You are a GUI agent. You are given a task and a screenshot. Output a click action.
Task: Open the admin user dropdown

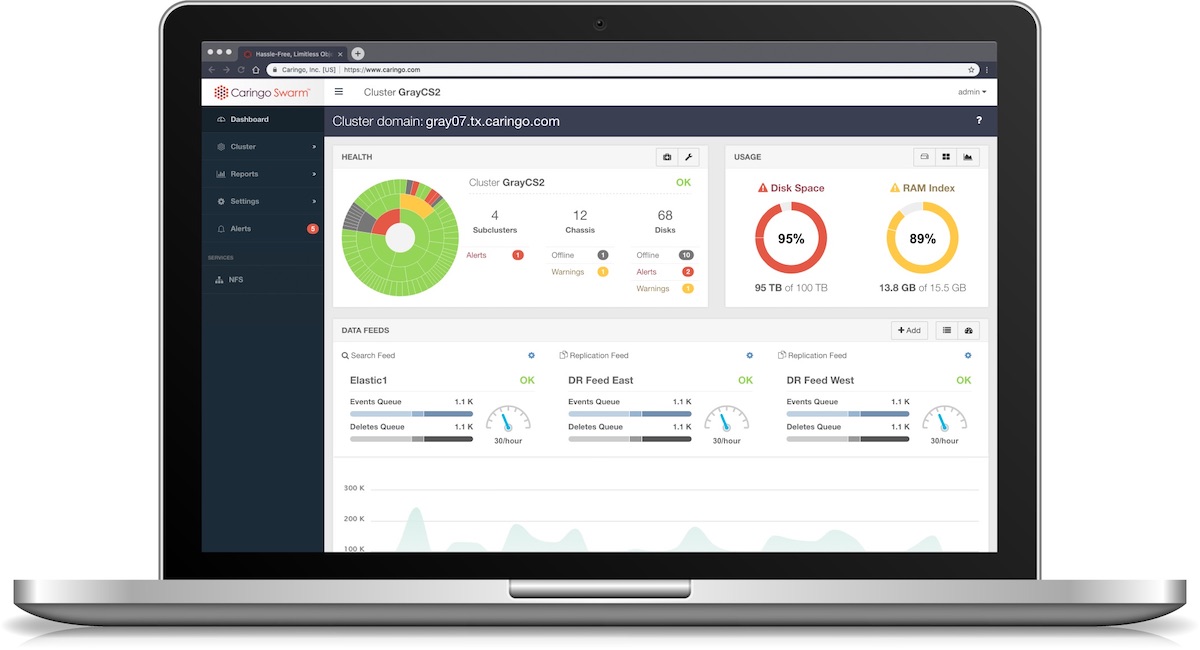(x=972, y=92)
